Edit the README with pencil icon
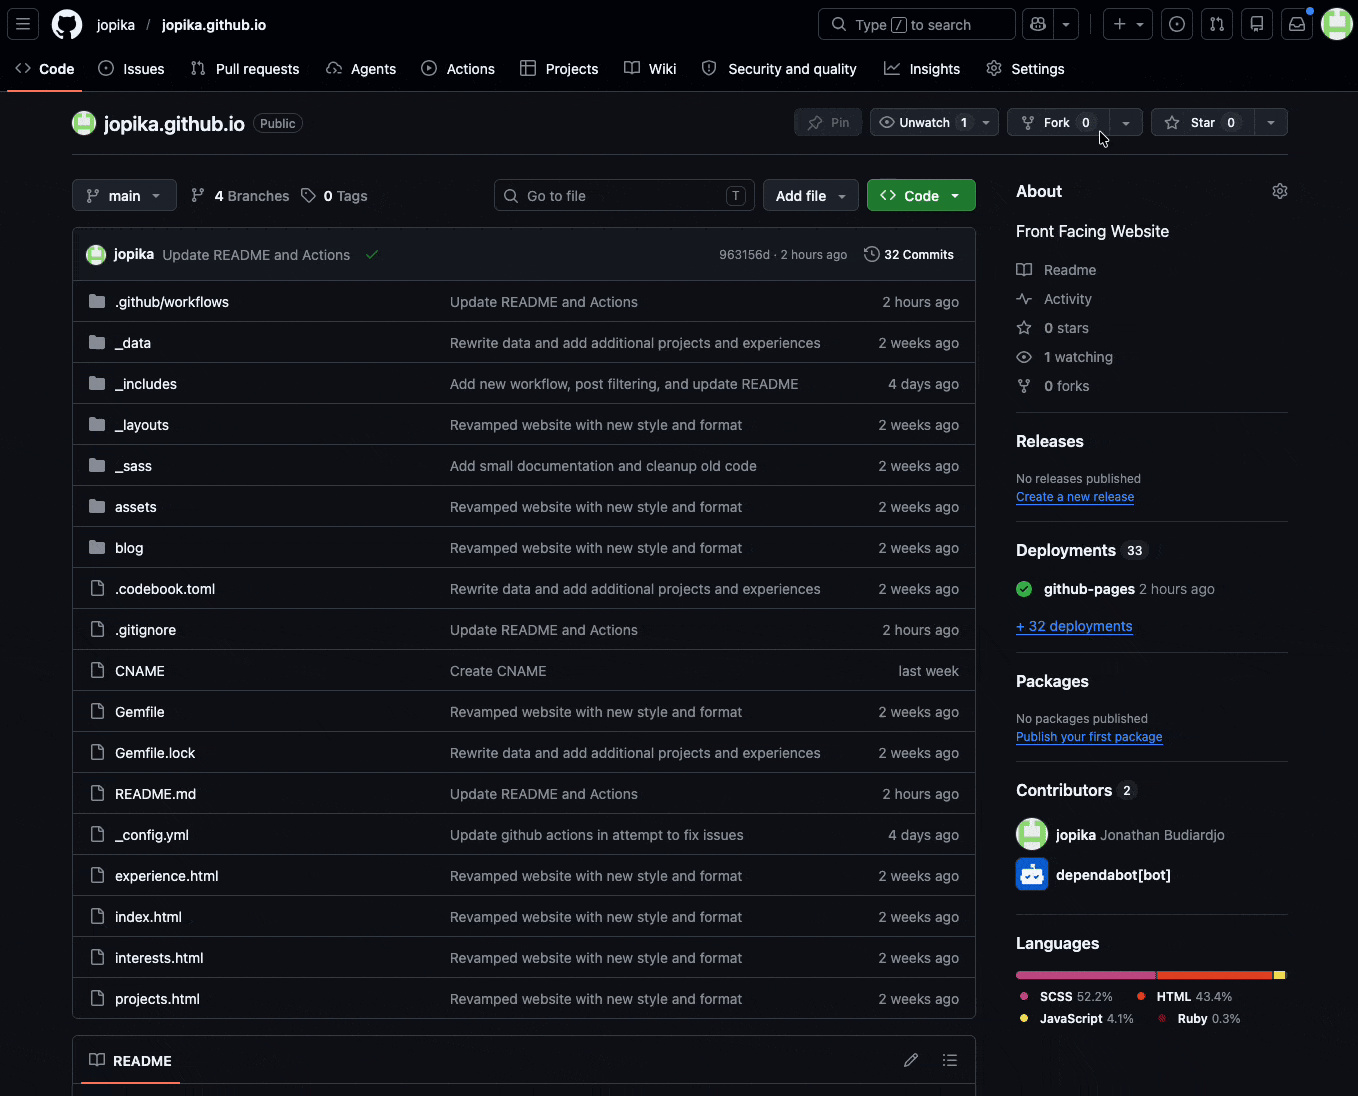Image resolution: width=1358 pixels, height=1096 pixels. pos(911,1060)
